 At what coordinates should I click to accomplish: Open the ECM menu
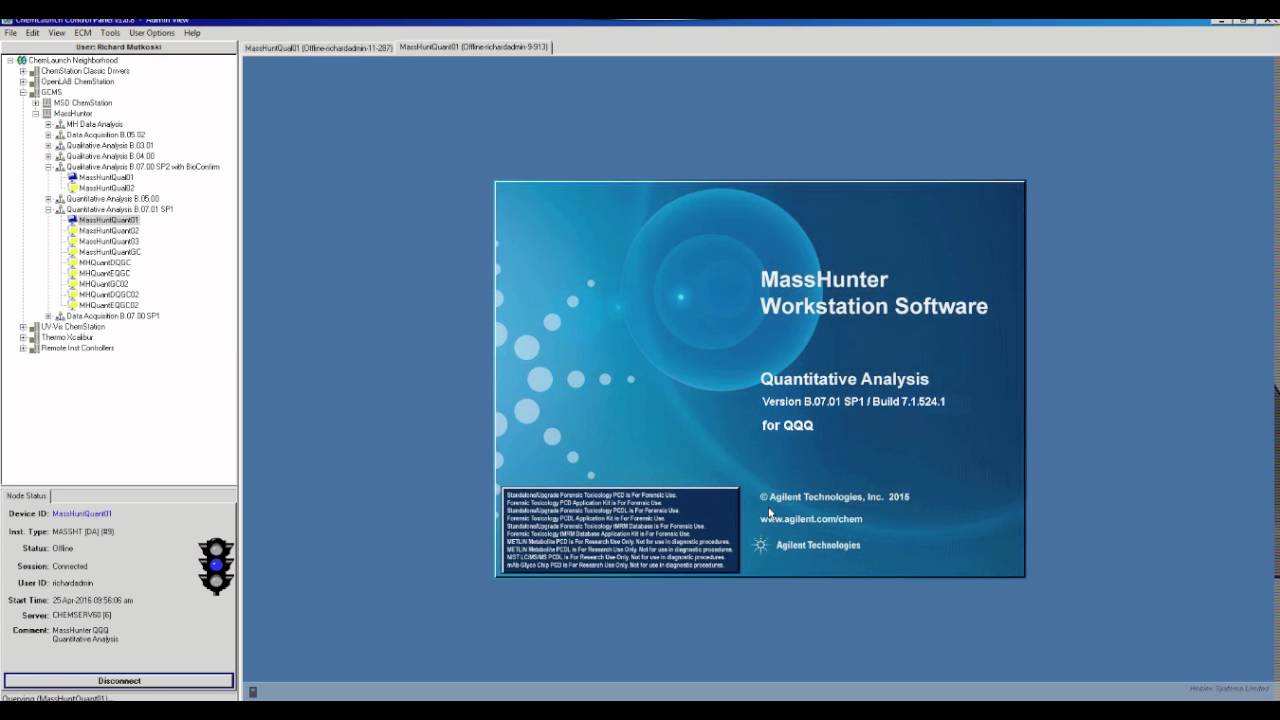pos(82,33)
